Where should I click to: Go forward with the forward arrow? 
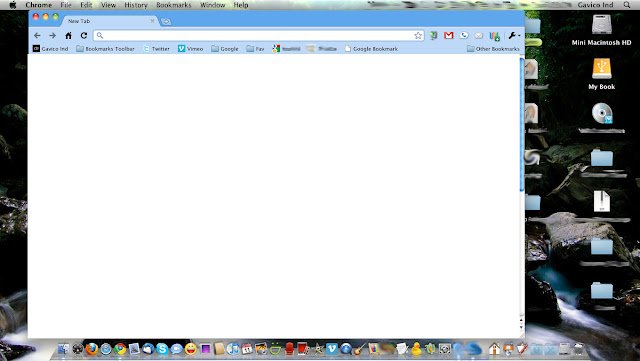(53, 36)
